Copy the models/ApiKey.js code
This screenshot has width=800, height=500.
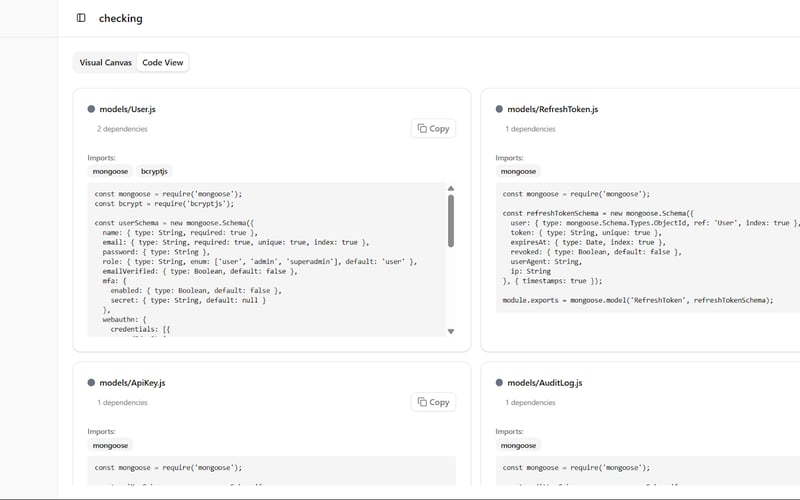point(433,402)
